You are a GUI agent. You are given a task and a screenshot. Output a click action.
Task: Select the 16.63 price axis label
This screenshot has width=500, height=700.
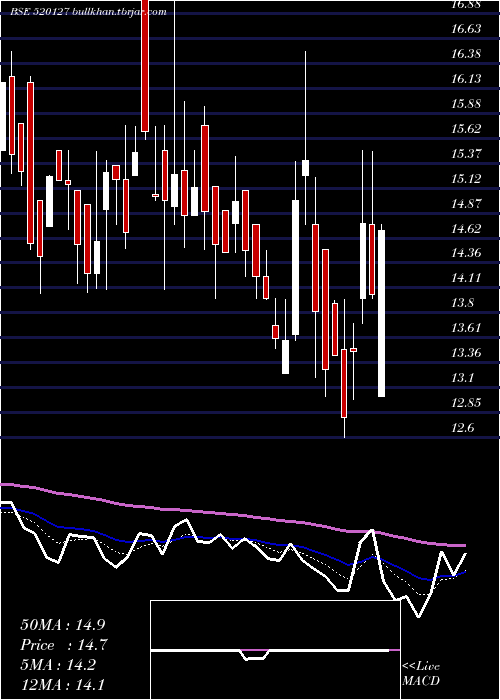466,29
